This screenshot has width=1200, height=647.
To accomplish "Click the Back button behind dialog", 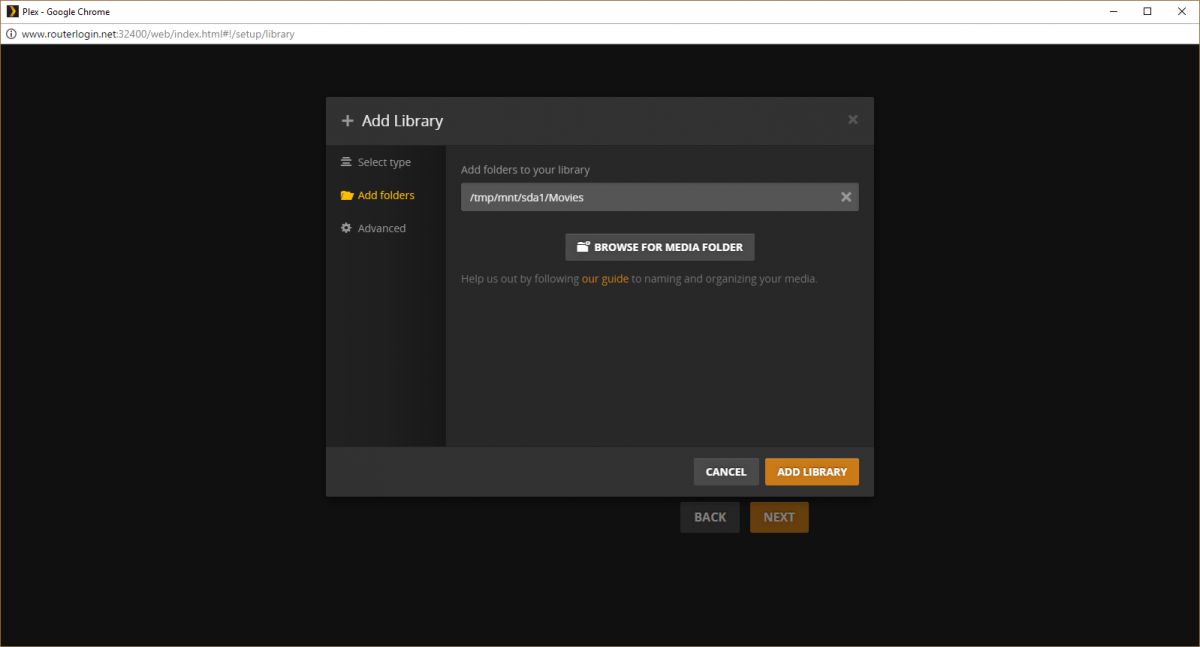I will (710, 517).
